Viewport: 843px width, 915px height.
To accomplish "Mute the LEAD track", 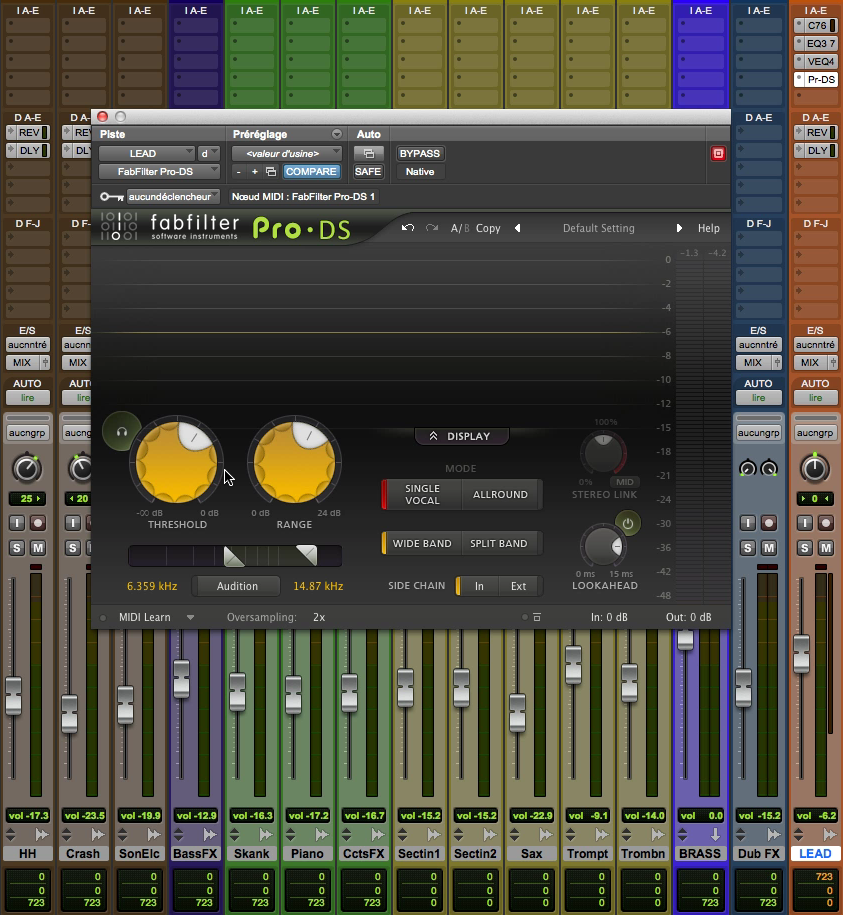I will [825, 548].
